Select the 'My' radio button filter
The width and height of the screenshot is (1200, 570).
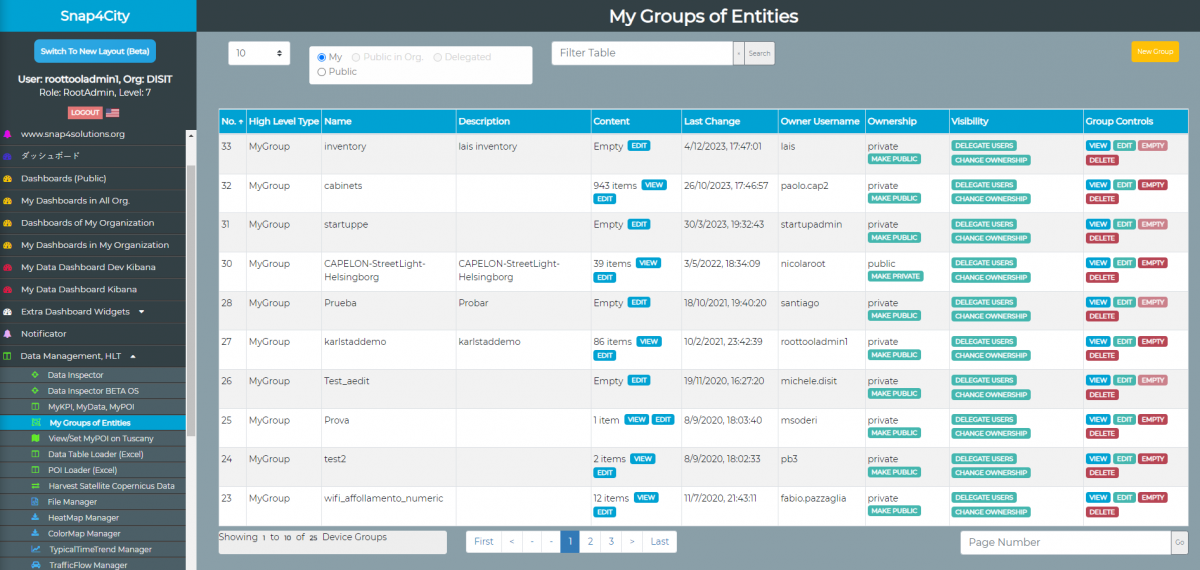click(x=322, y=57)
